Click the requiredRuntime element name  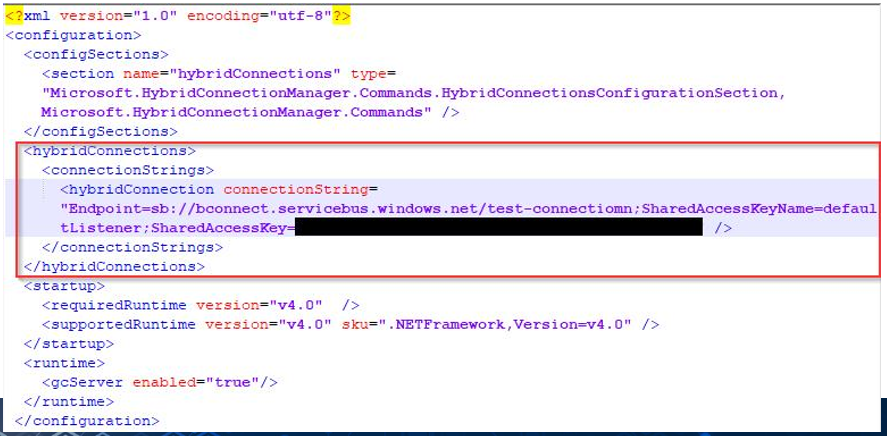118,305
